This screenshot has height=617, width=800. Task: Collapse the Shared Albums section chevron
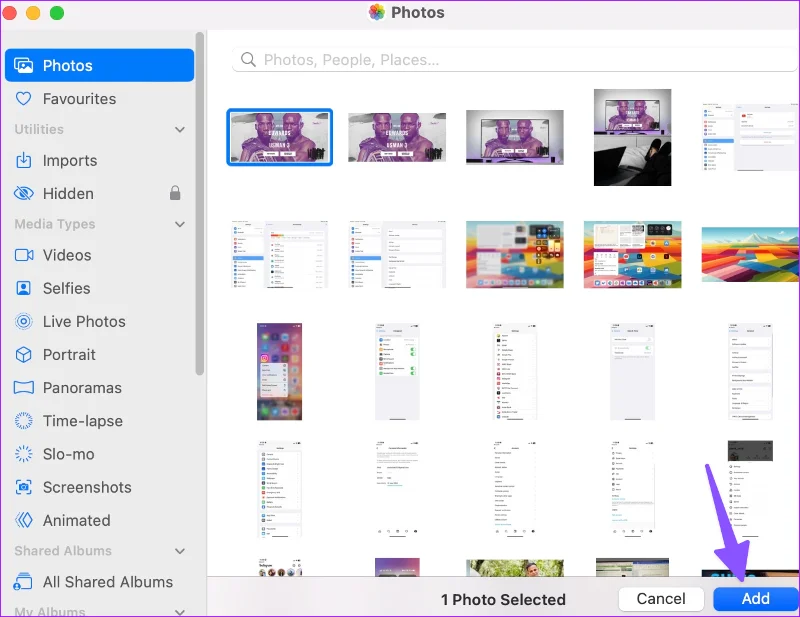point(180,551)
